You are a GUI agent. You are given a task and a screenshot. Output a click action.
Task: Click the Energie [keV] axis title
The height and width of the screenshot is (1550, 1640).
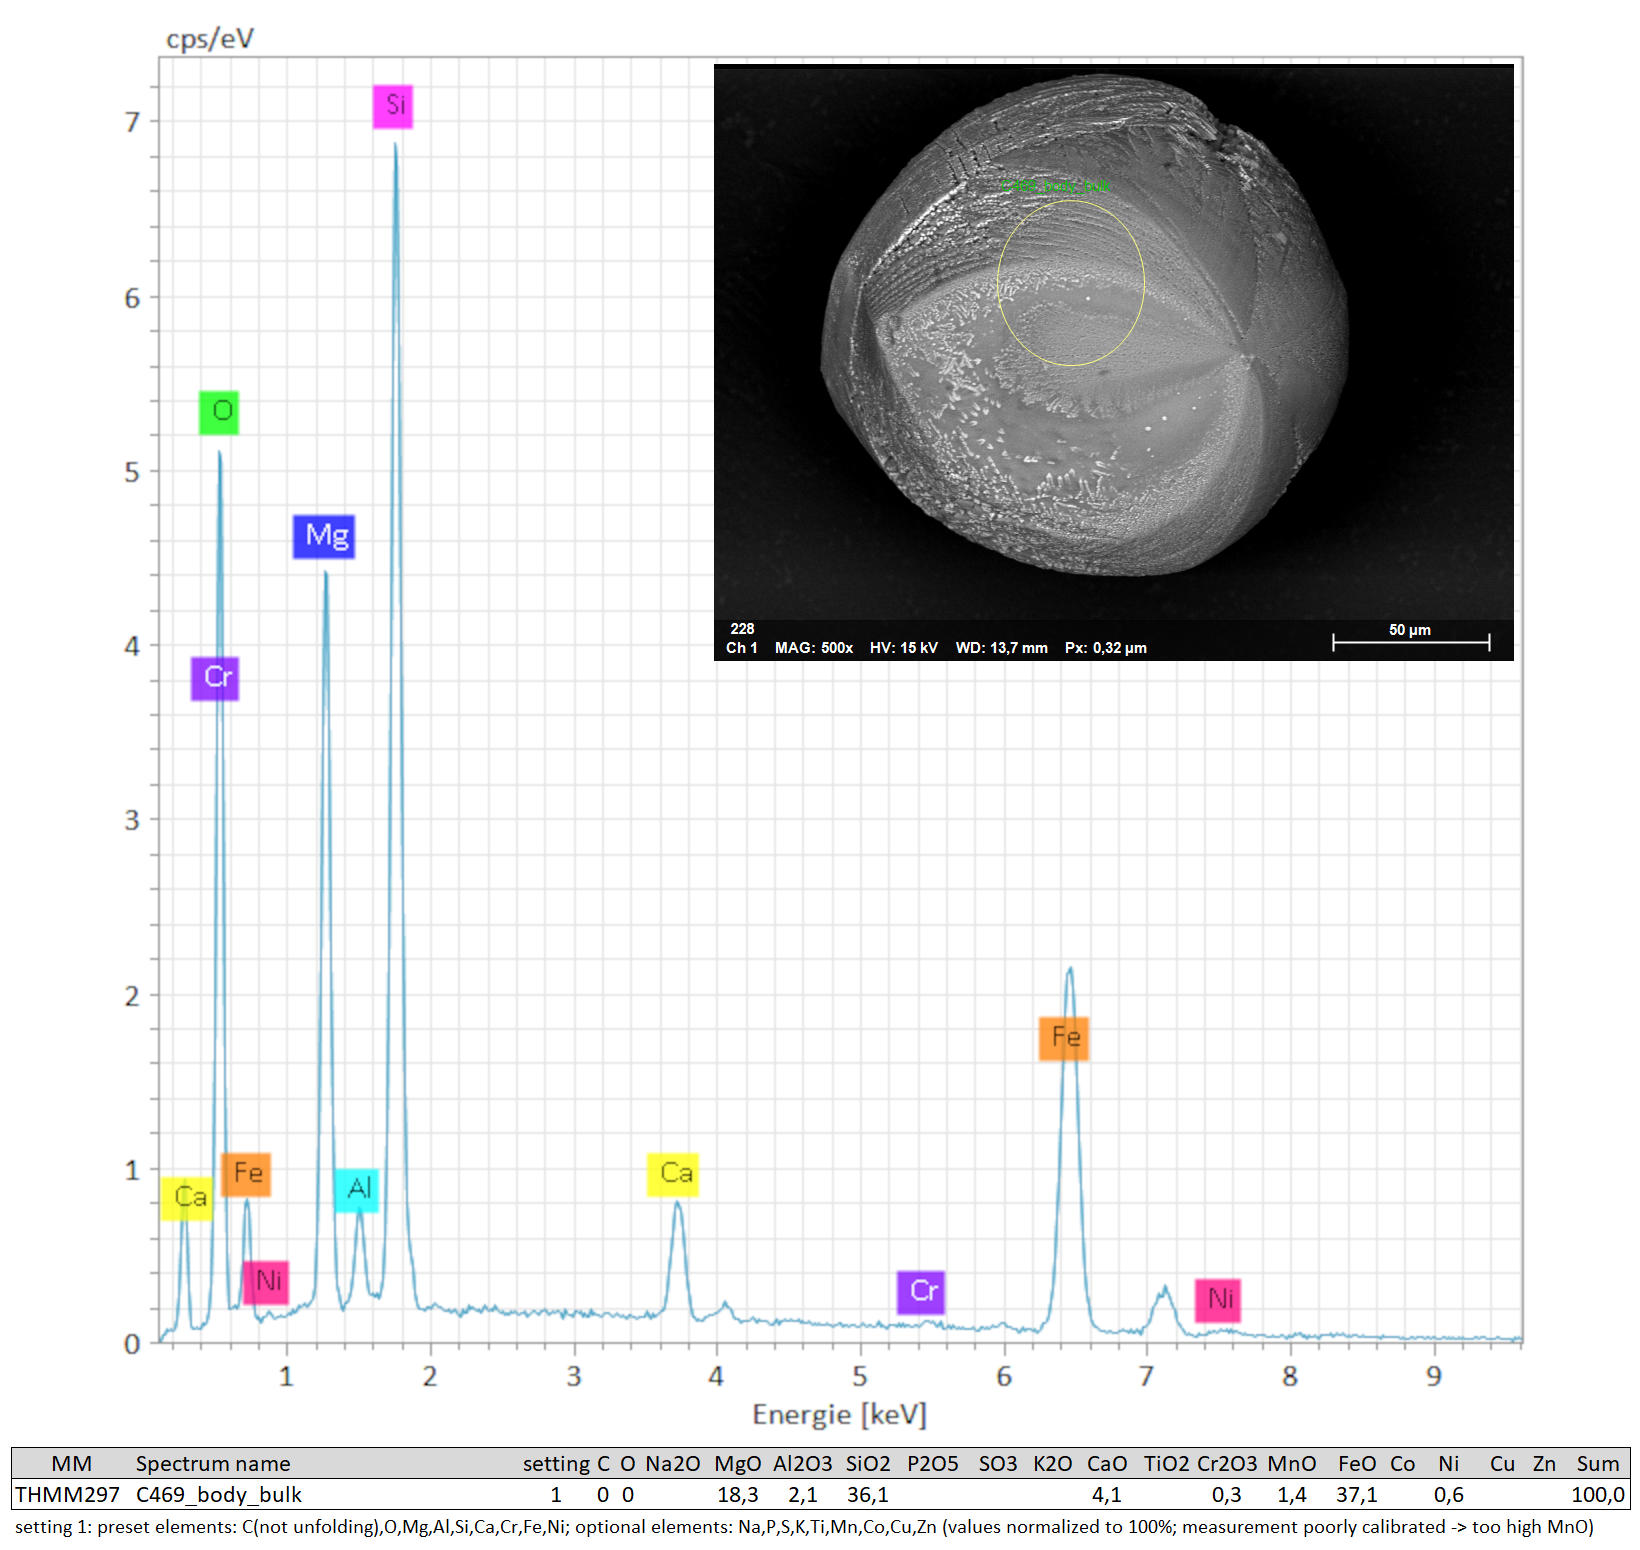[839, 1415]
